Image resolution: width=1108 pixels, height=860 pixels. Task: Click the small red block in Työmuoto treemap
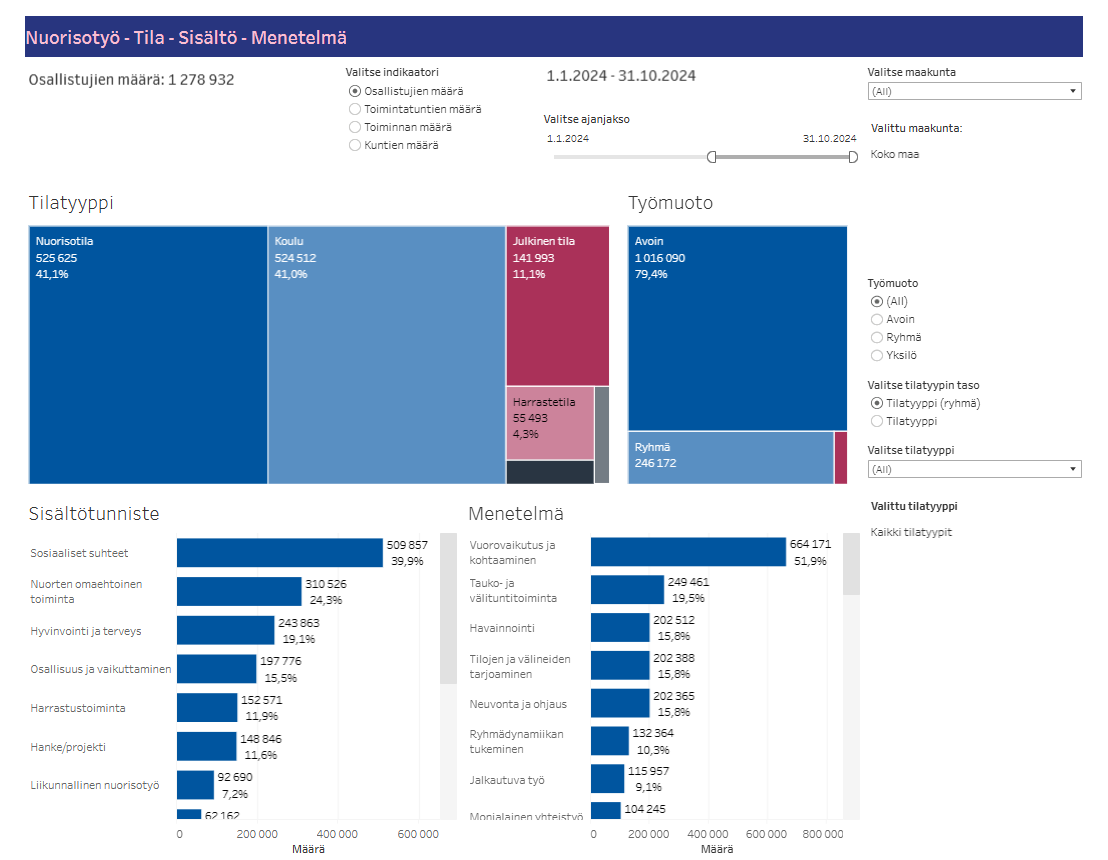tap(841, 458)
